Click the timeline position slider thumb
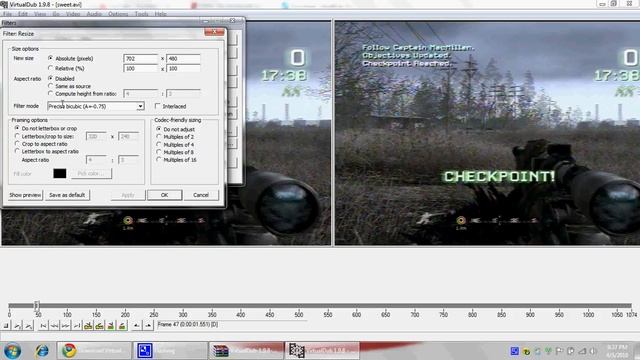Screen dimensions: 640x360 pyautogui.click(x=36, y=305)
